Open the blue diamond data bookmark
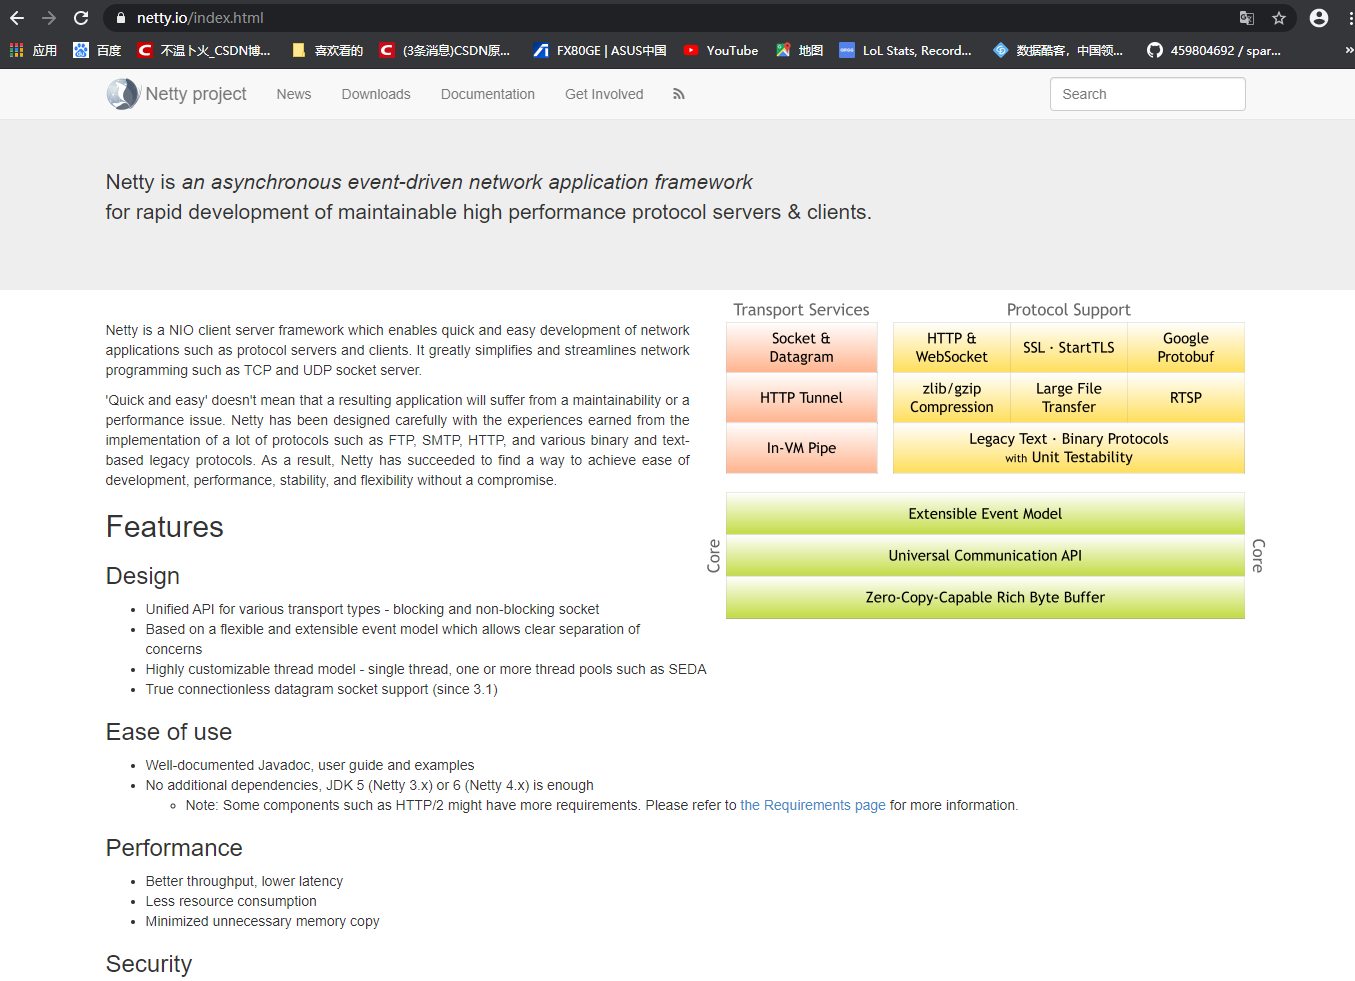 [1000, 50]
